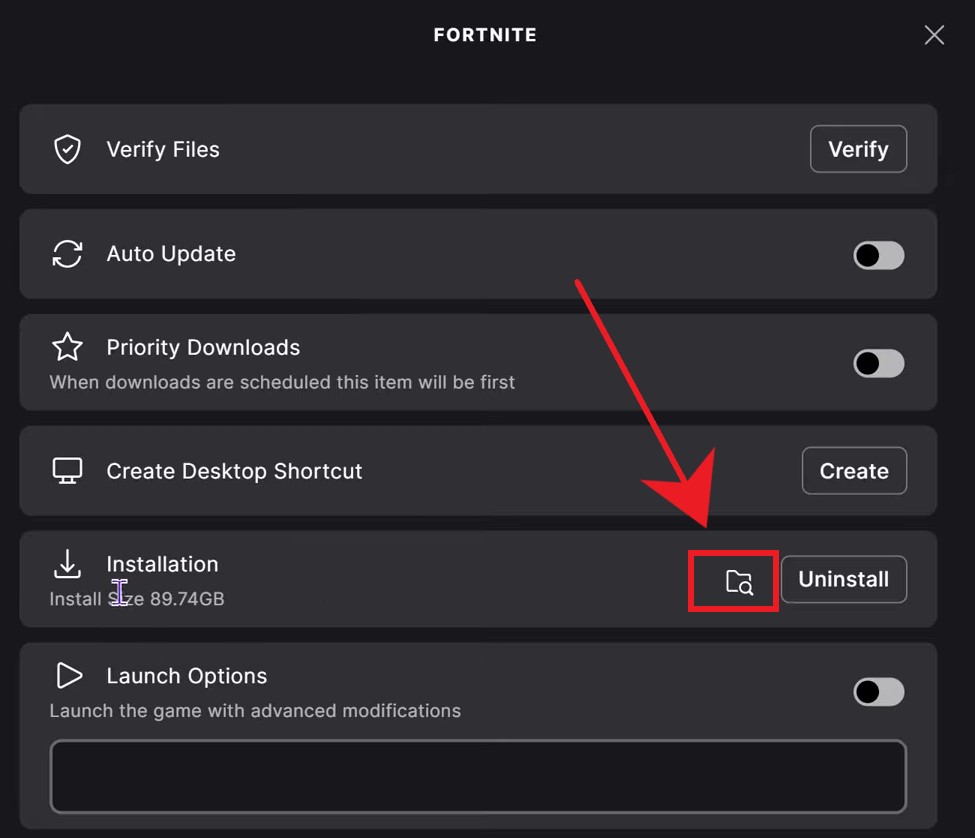Click the Verify Files label

(163, 150)
